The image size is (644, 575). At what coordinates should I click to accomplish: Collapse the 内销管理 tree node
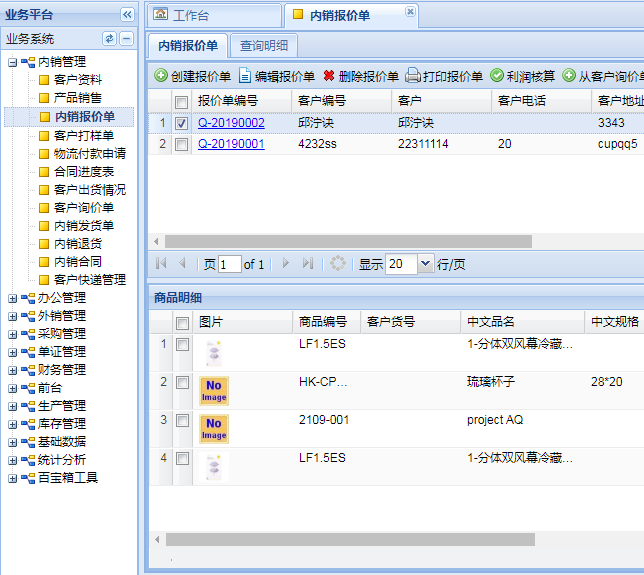[x=12, y=63]
